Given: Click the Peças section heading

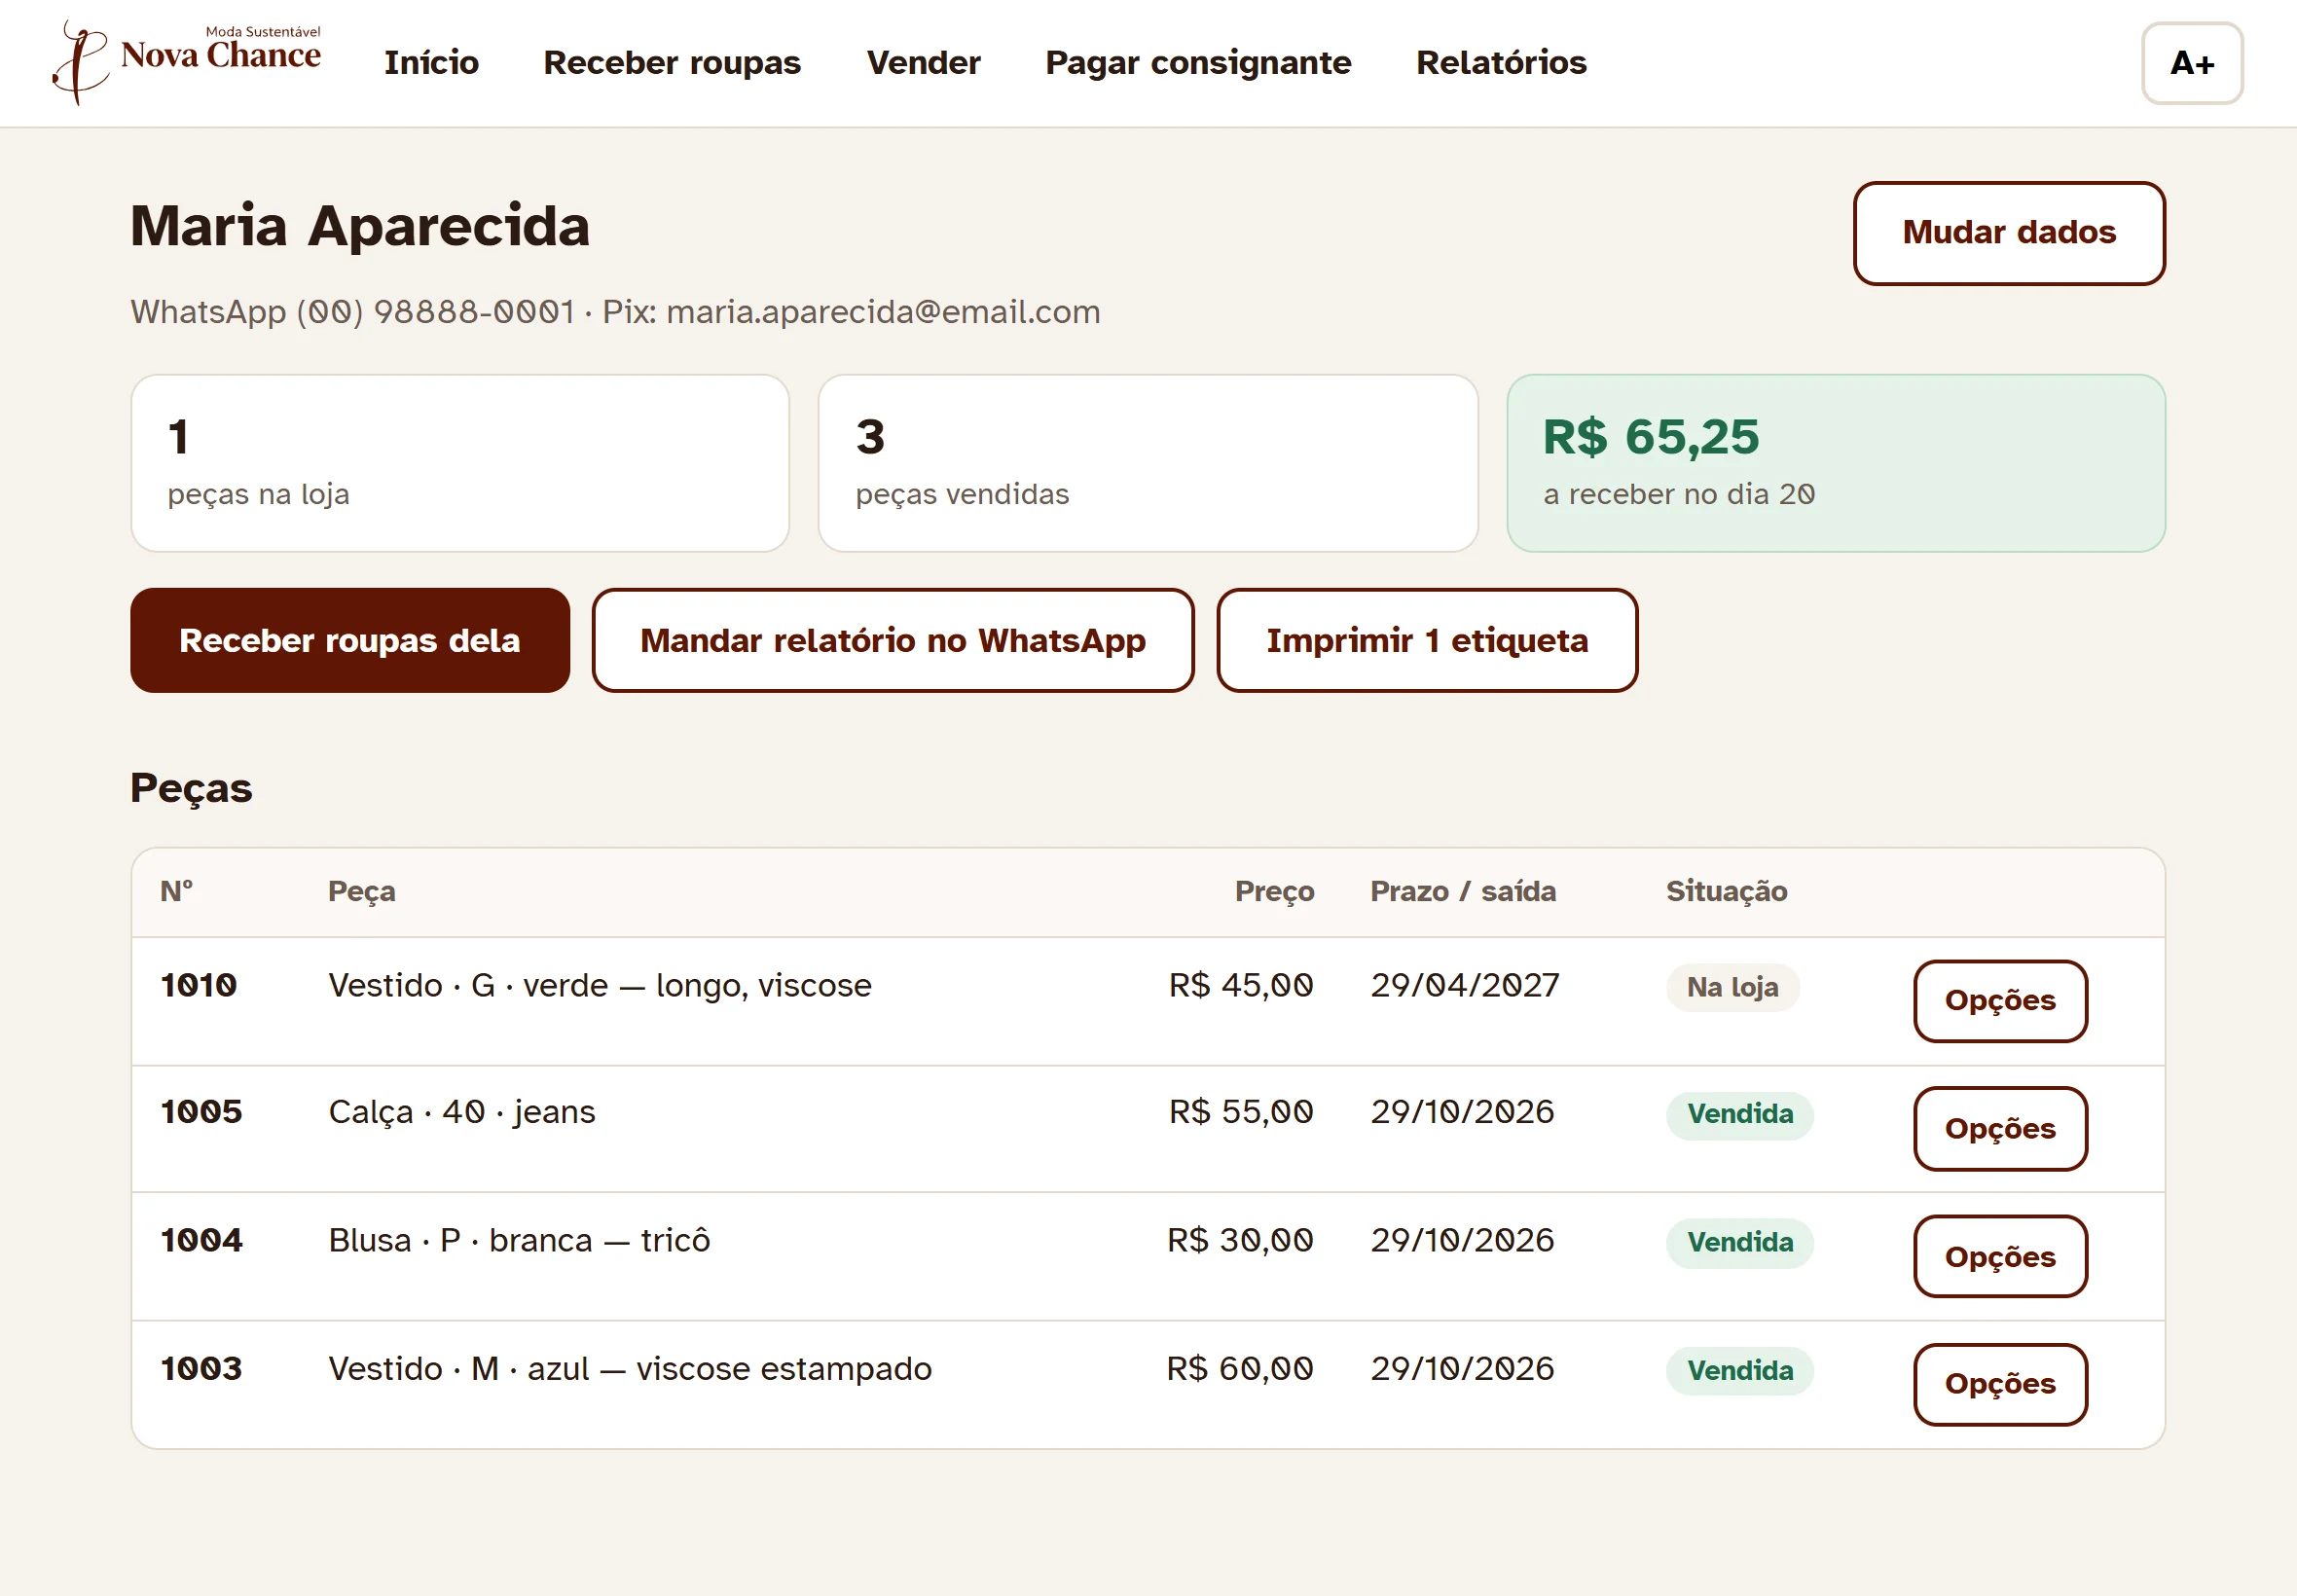Looking at the screenshot, I should pos(191,789).
